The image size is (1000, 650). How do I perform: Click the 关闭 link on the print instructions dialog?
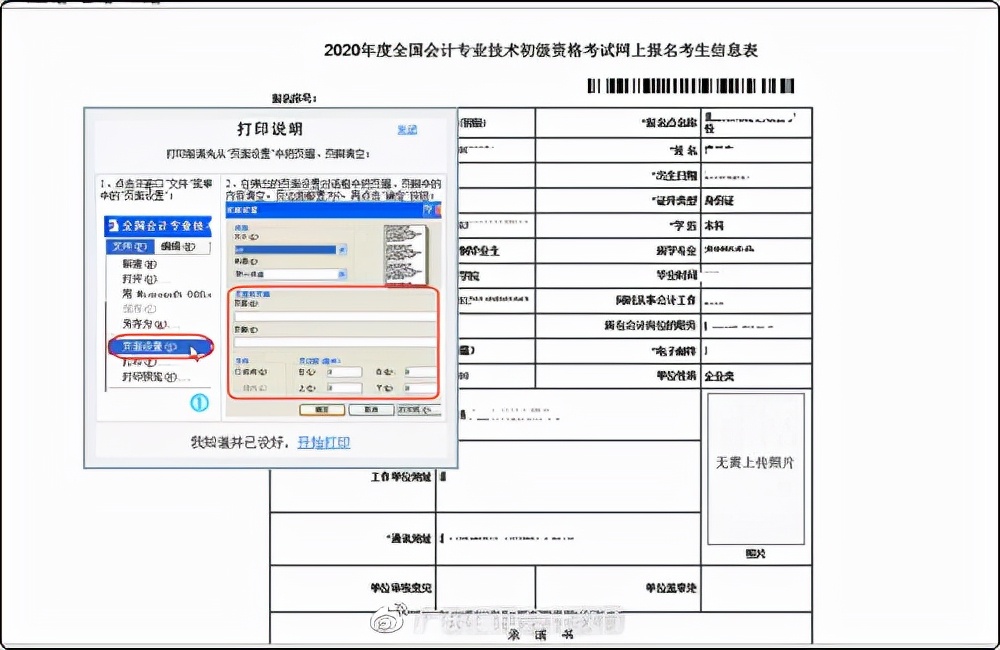406,129
